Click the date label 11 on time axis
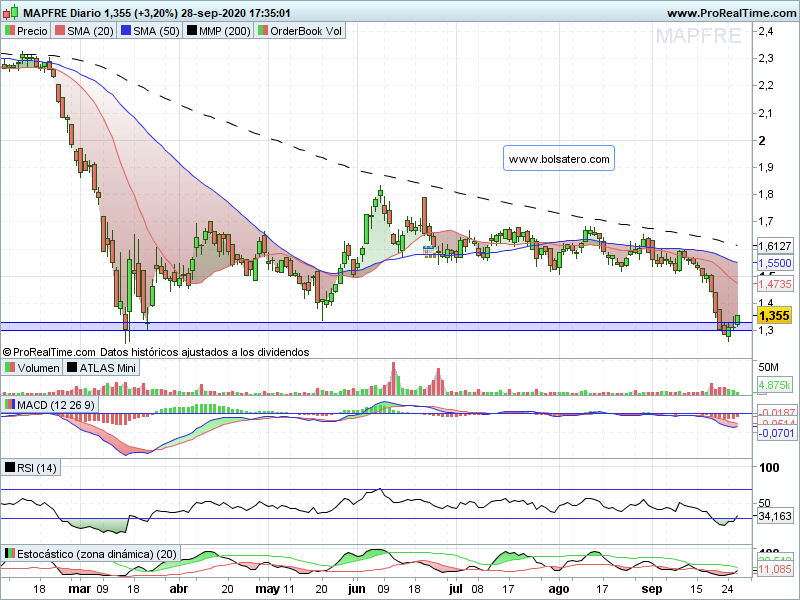 [x=288, y=589]
